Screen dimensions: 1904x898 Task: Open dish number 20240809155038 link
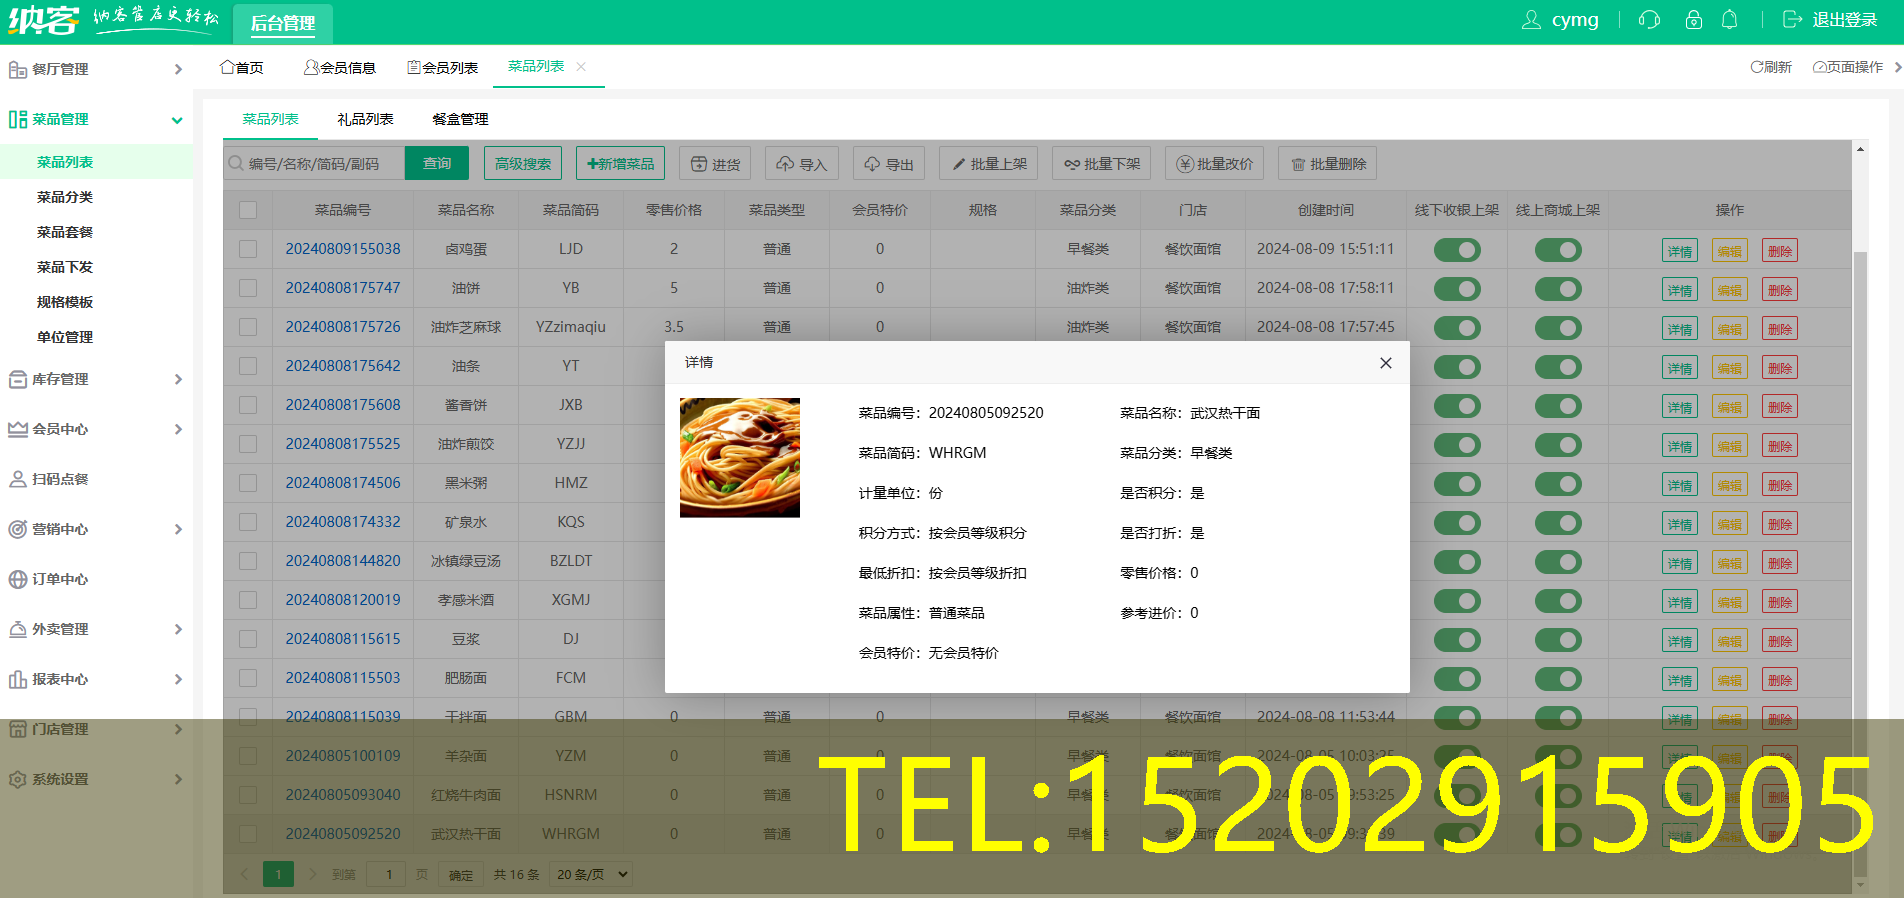(x=343, y=249)
